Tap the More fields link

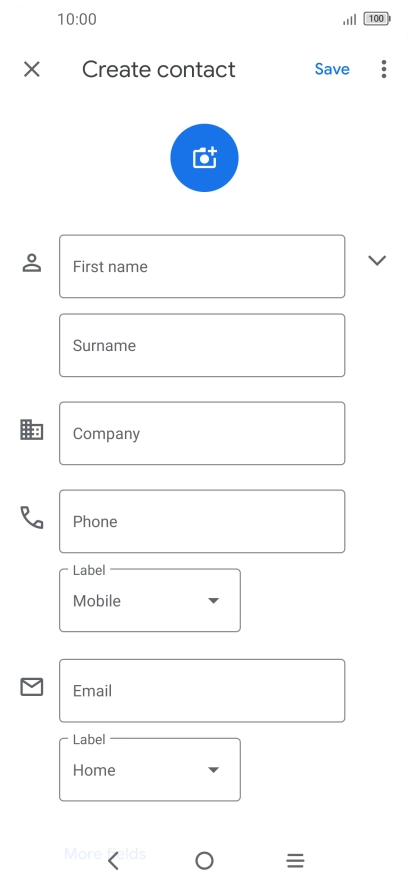point(105,853)
